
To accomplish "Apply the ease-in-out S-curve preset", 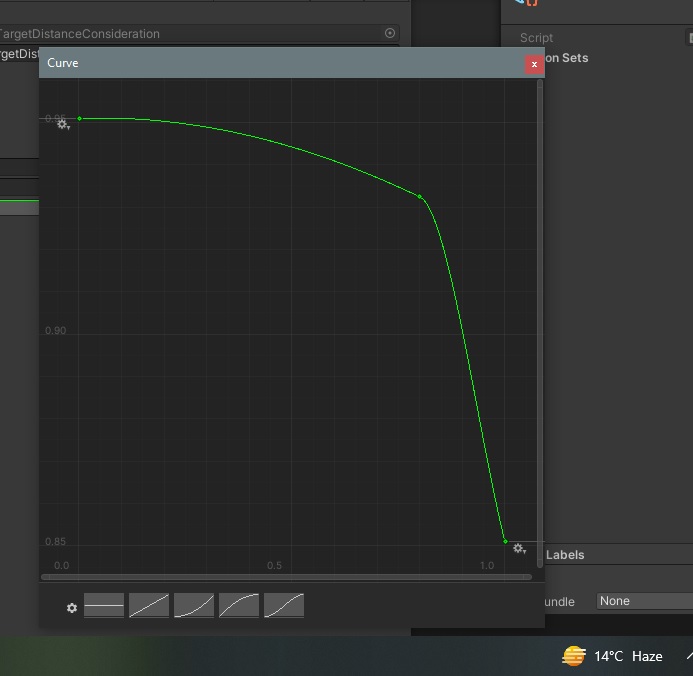I will click(284, 605).
